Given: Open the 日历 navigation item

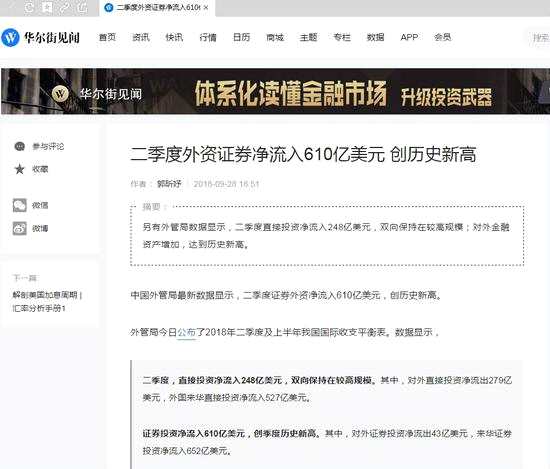Looking at the screenshot, I should click(x=242, y=37).
